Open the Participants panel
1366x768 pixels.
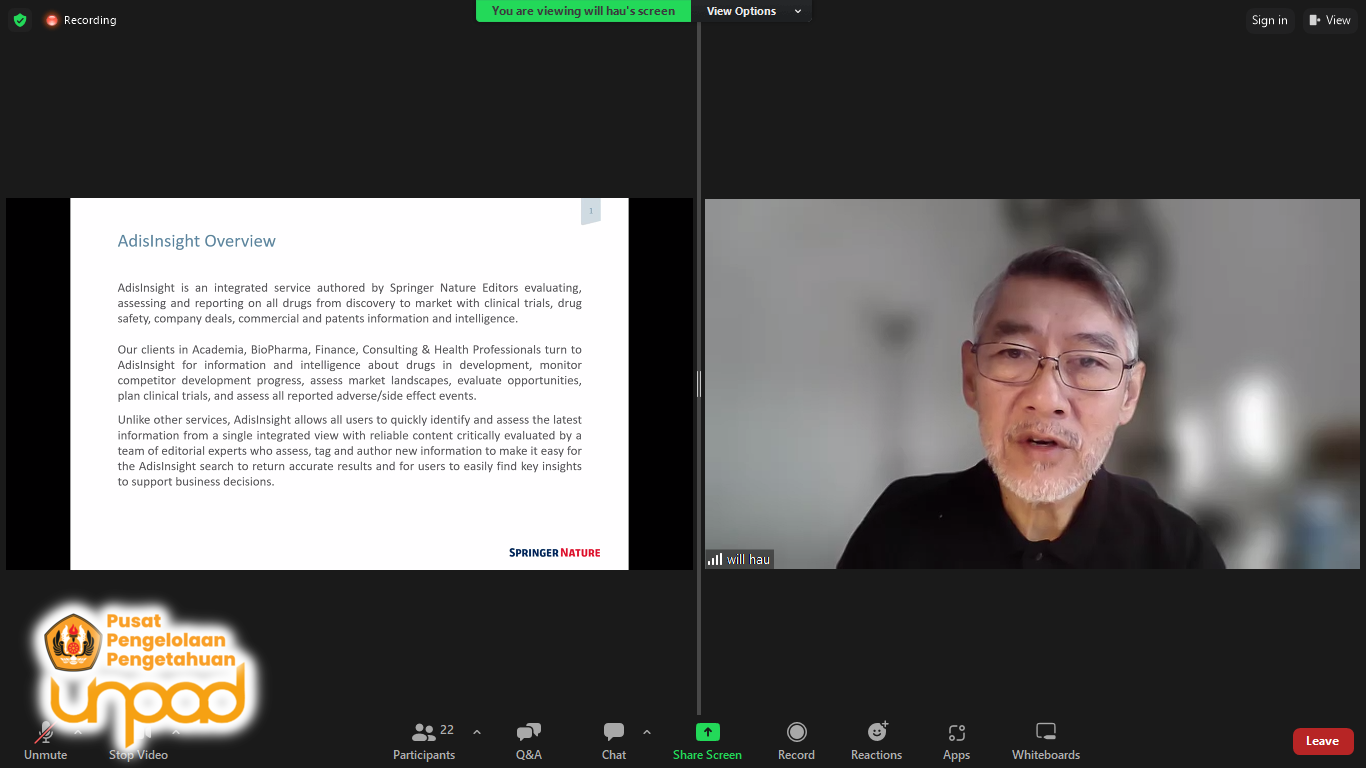click(x=424, y=741)
